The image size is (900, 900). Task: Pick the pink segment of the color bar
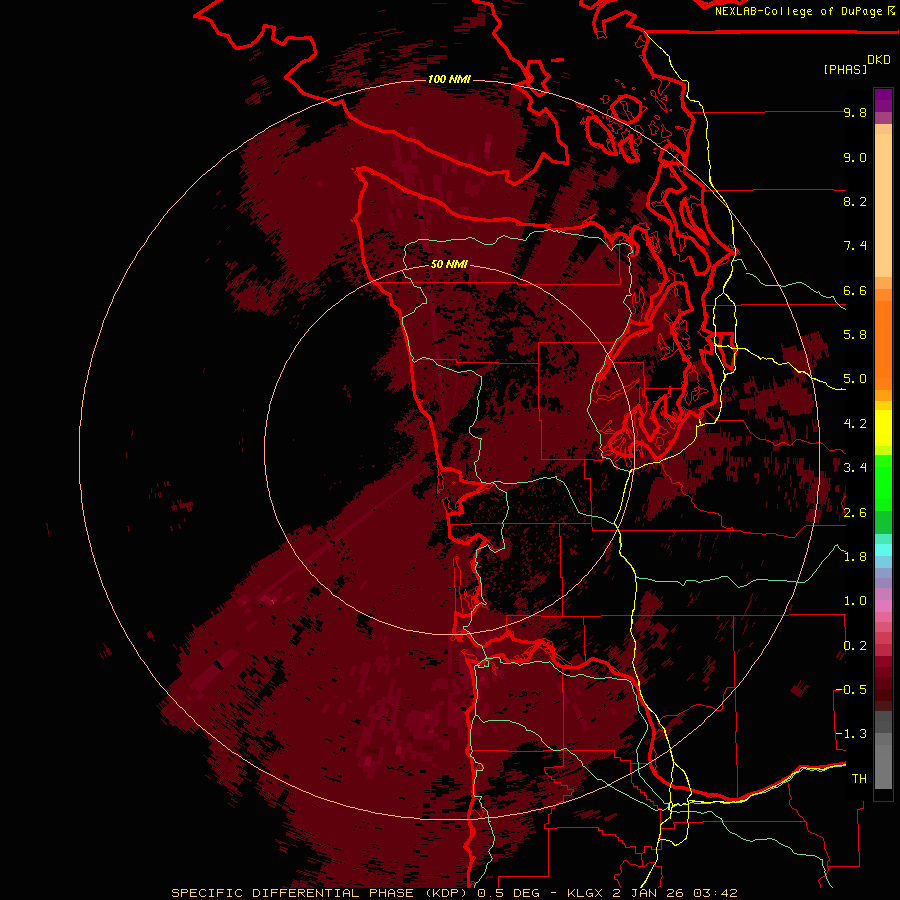(883, 606)
